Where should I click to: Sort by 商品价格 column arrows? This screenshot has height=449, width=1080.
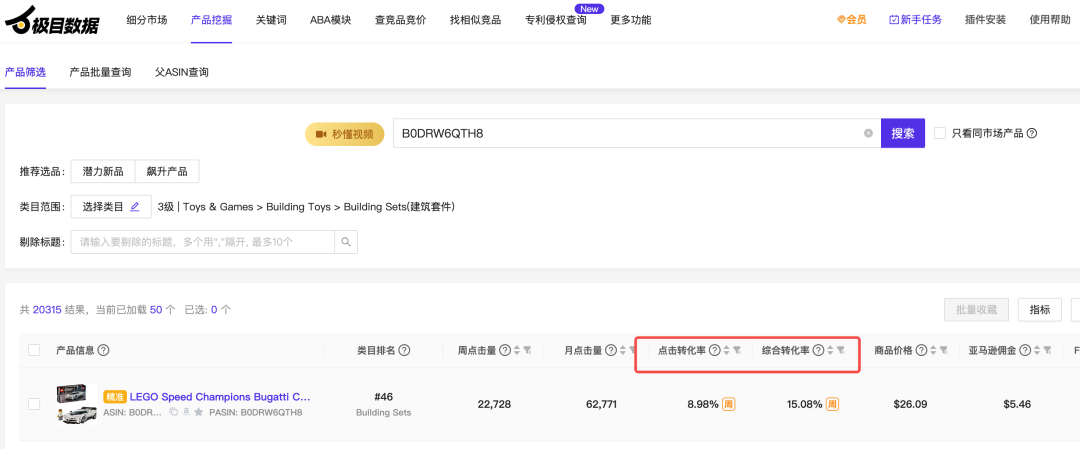coord(933,351)
